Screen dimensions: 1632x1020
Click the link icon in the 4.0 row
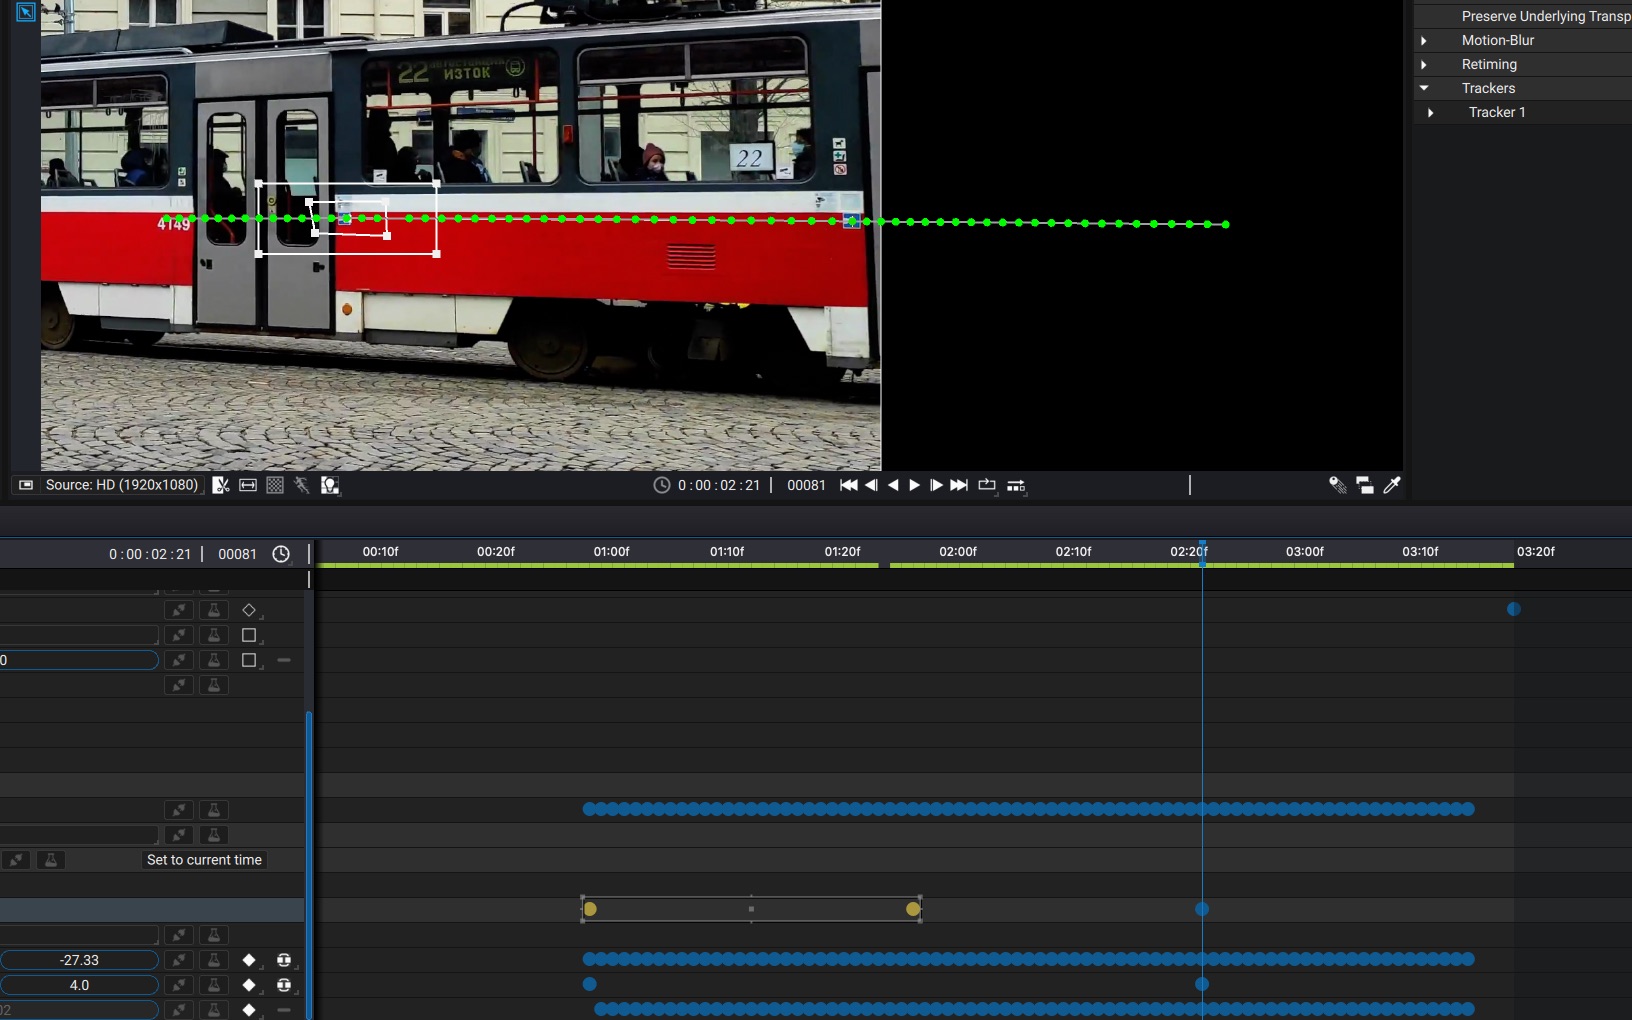[x=179, y=985]
